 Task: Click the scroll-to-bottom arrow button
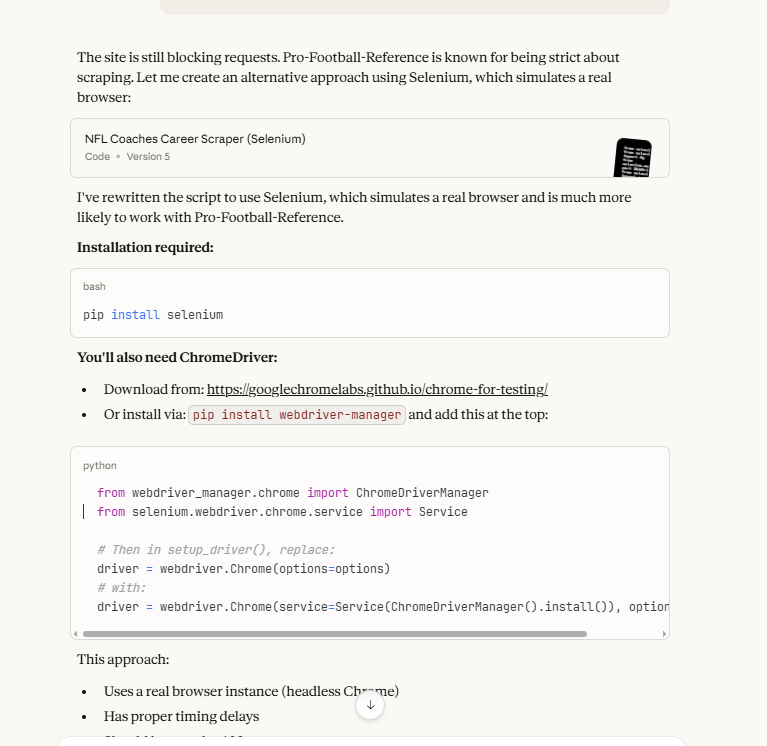coord(370,704)
